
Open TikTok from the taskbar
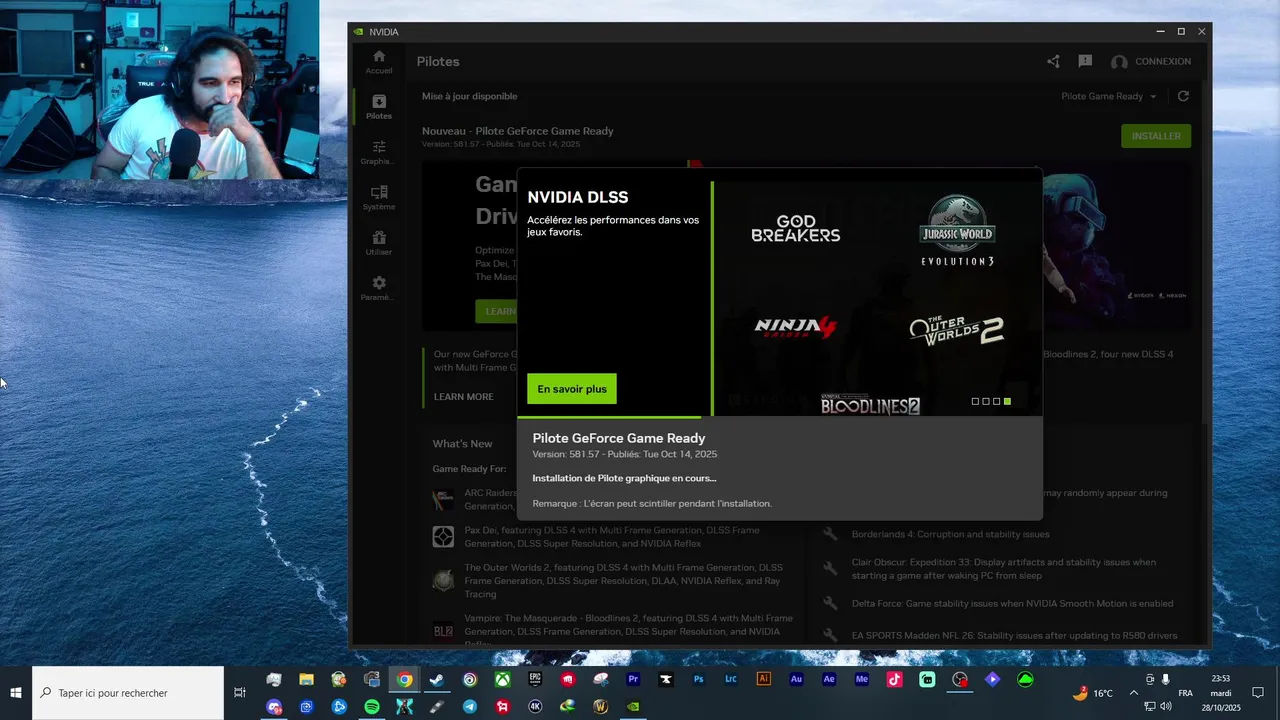[x=894, y=680]
